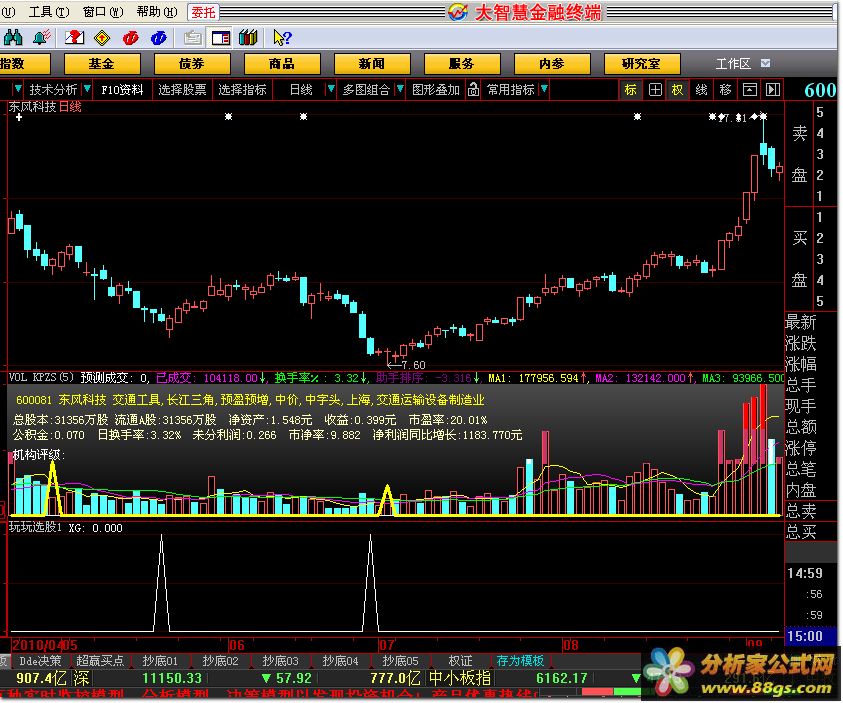Toggle the 权 rights adjustment button
The image size is (843, 703).
[x=677, y=90]
